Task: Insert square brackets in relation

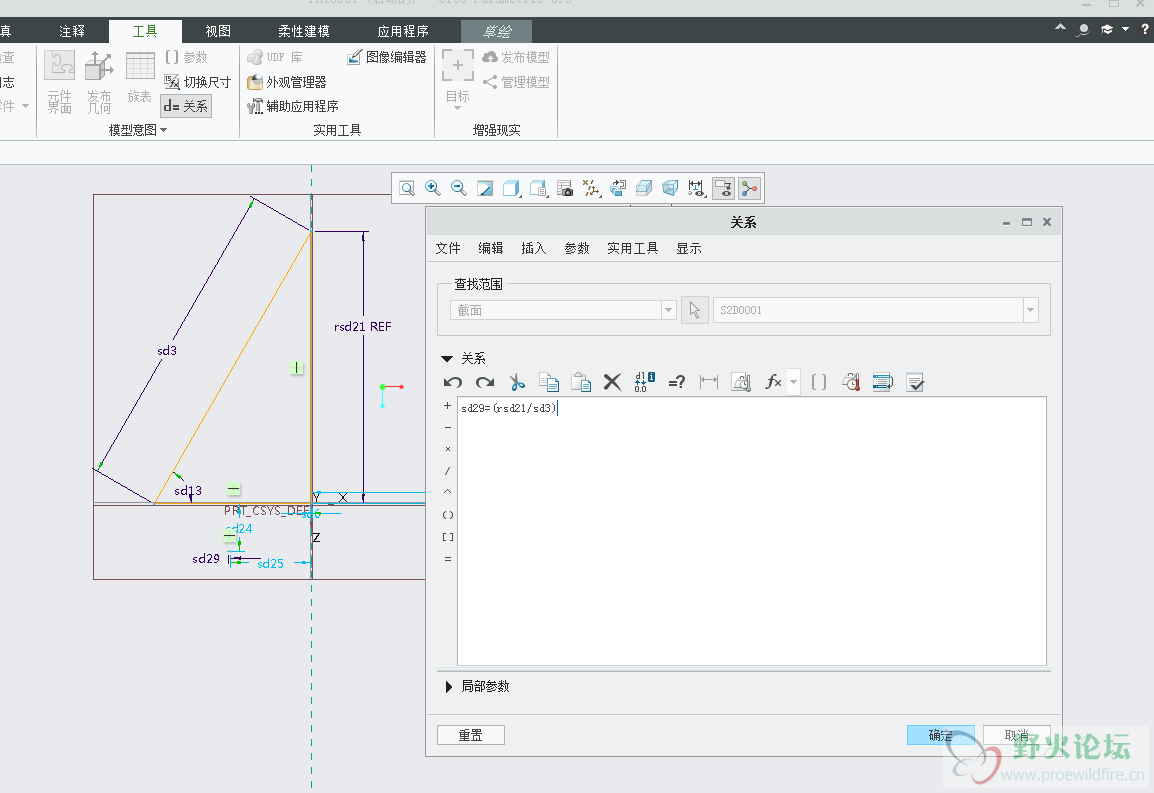Action: click(x=447, y=537)
